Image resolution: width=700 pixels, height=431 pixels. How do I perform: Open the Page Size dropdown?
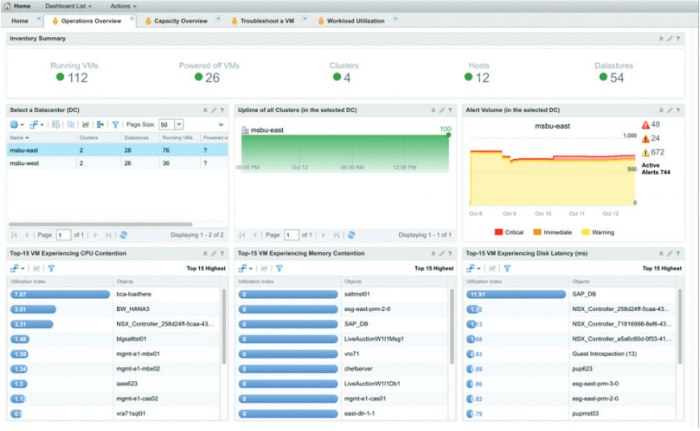(x=179, y=125)
